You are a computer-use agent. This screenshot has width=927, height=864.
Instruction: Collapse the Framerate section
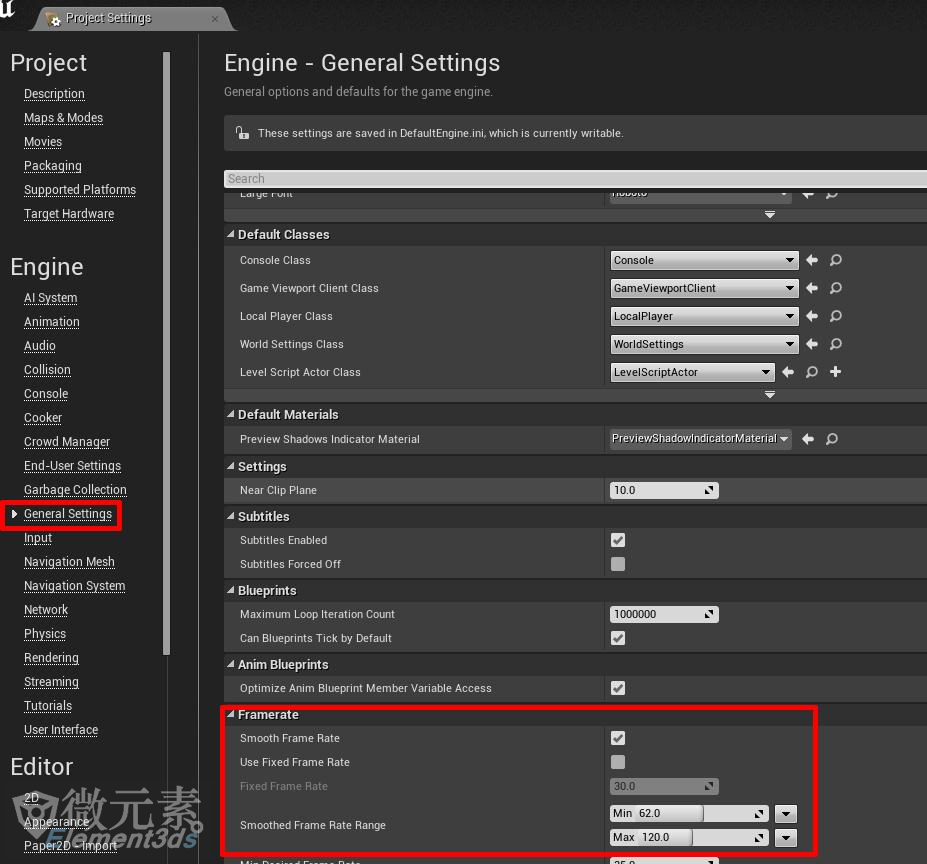(x=231, y=714)
